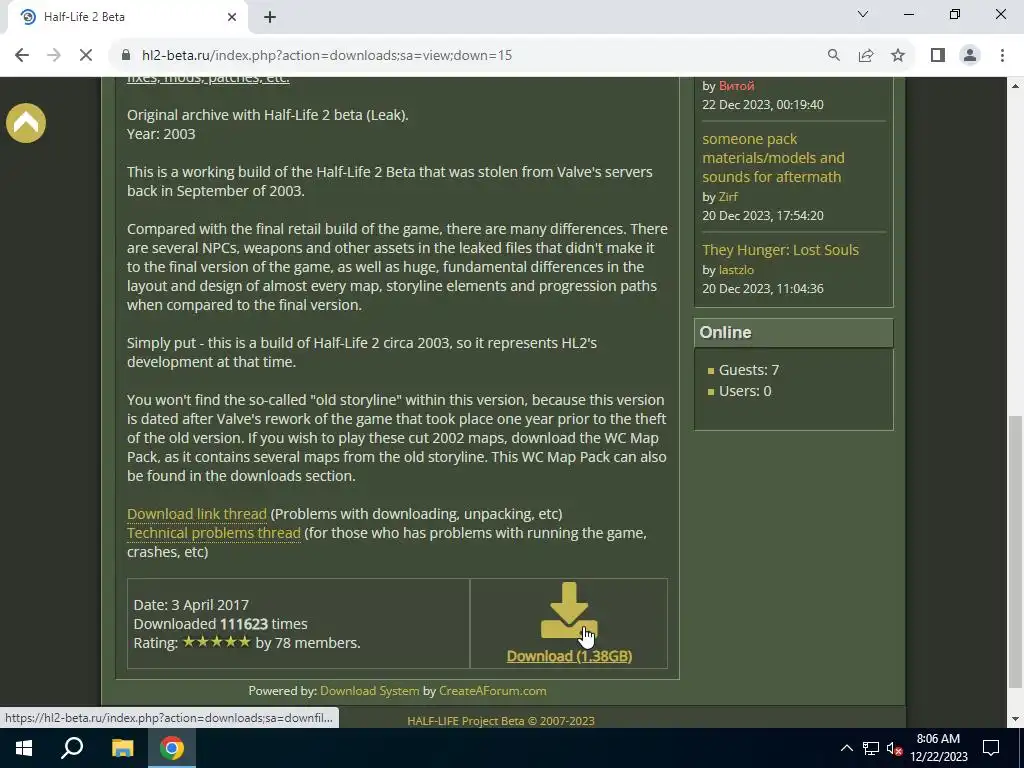Bookmark this page with the star icon

tap(898, 56)
